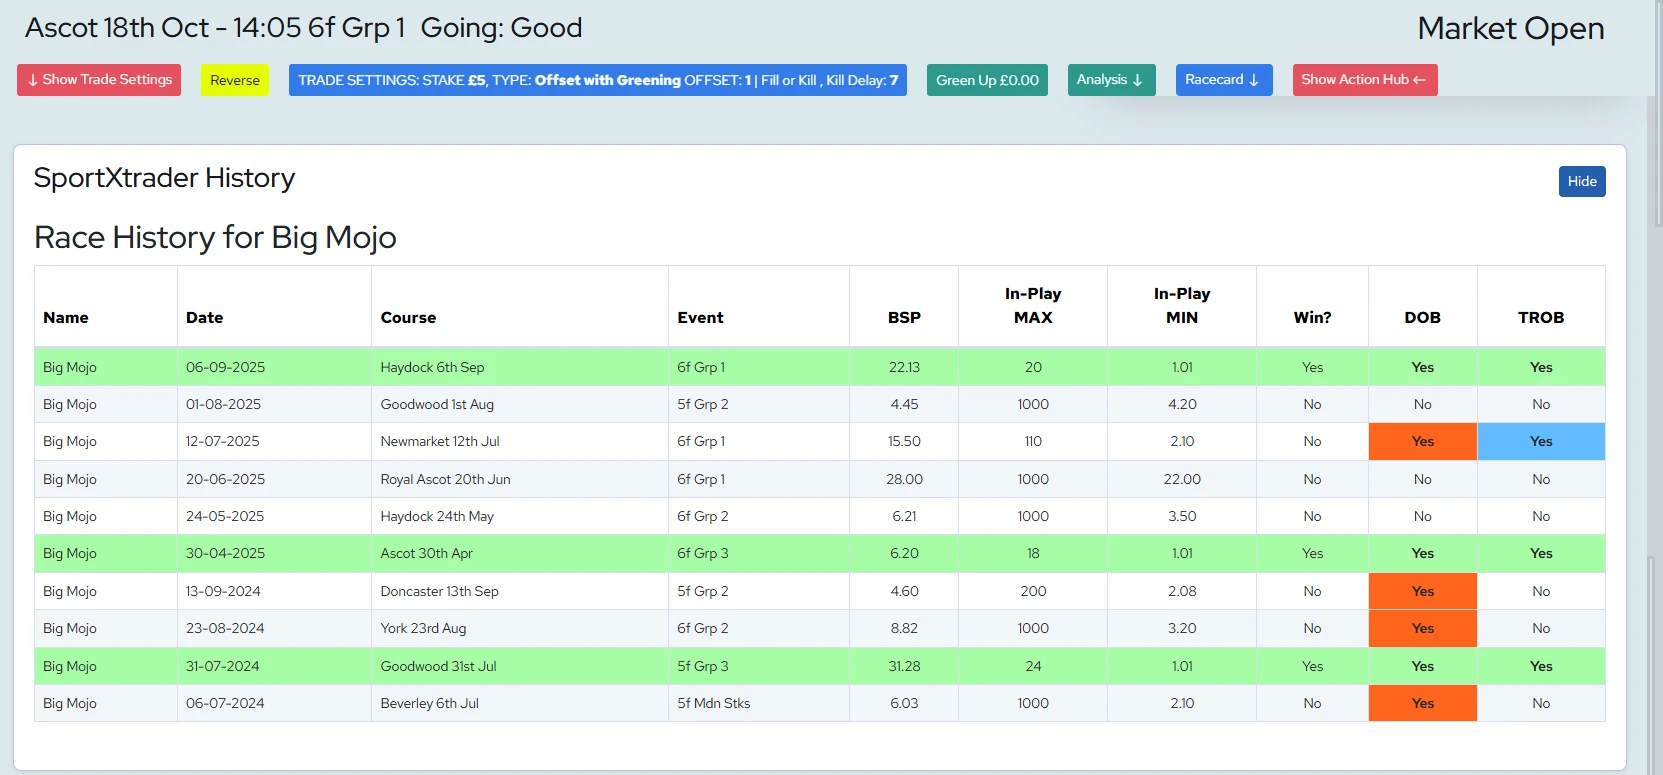Expand the Racecard dropdown

(x=1223, y=80)
